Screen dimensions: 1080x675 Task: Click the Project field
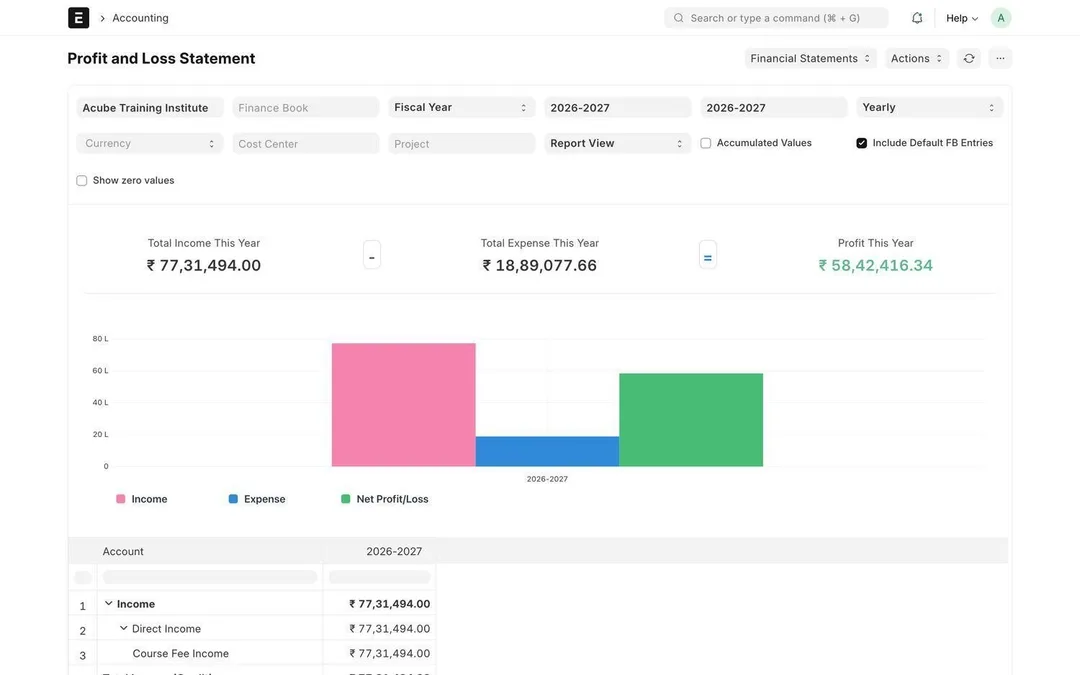tap(461, 143)
